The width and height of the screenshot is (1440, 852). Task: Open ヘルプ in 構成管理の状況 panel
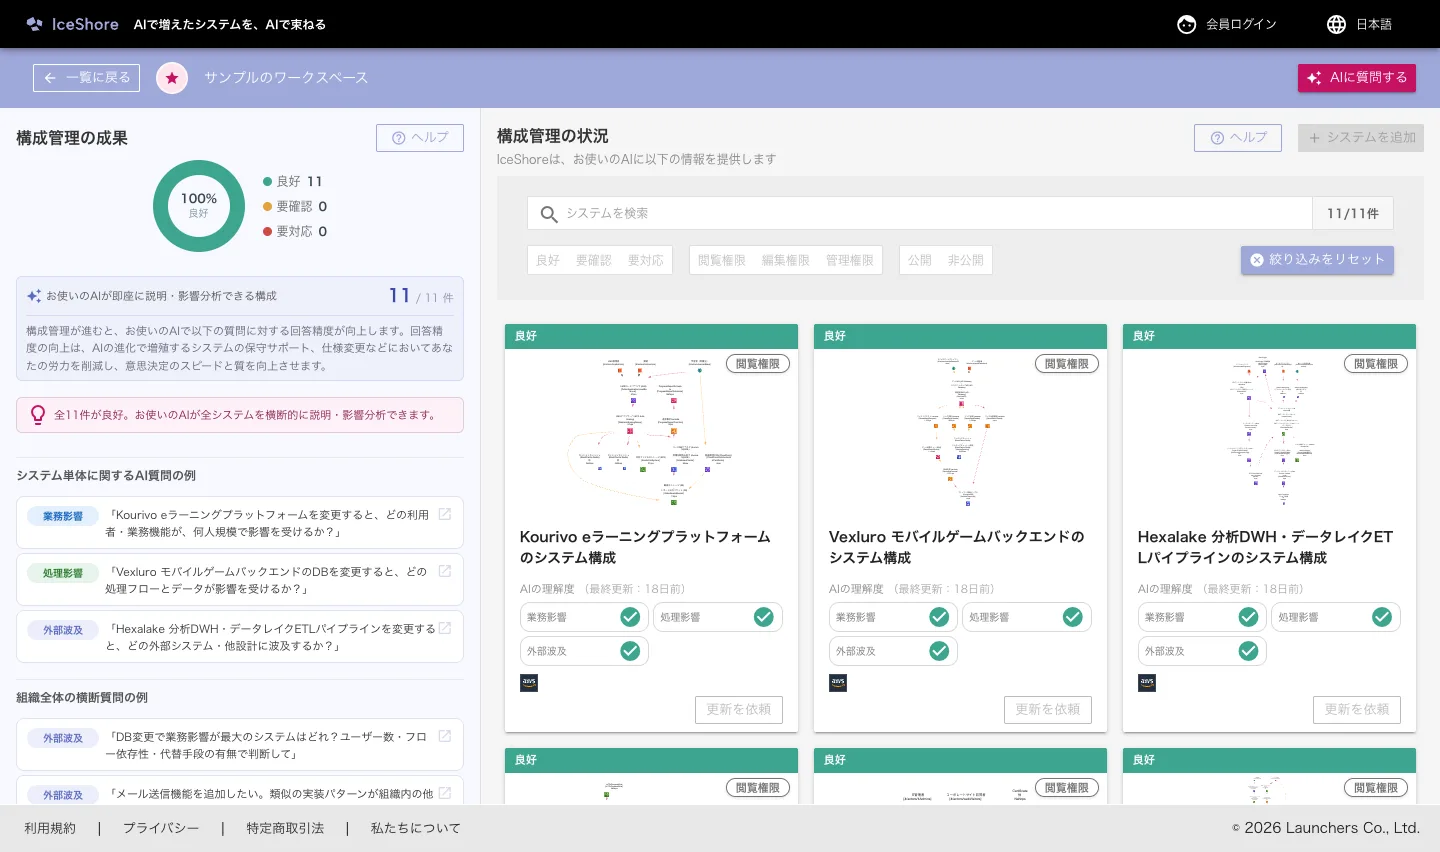click(x=1238, y=138)
